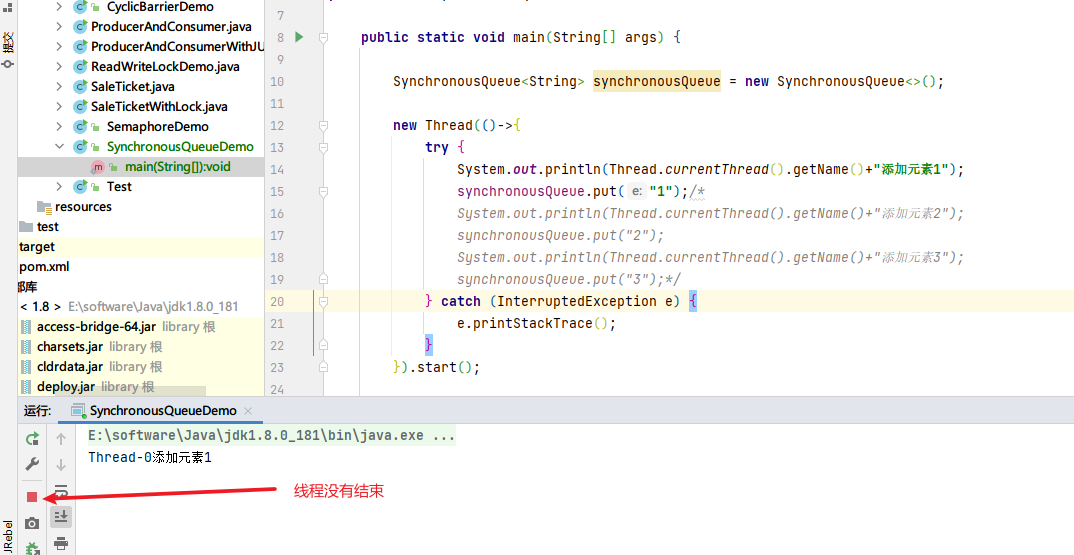
Task: Select charsets.jar library entry
Action: (69, 347)
